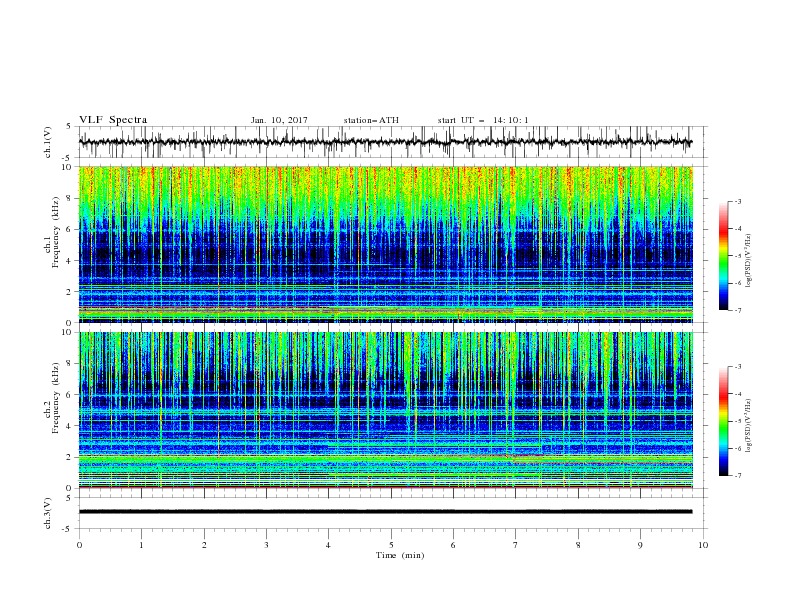Click inside the ch.1 spectrogram panel
This screenshot has height=612, width=792.
(385, 244)
